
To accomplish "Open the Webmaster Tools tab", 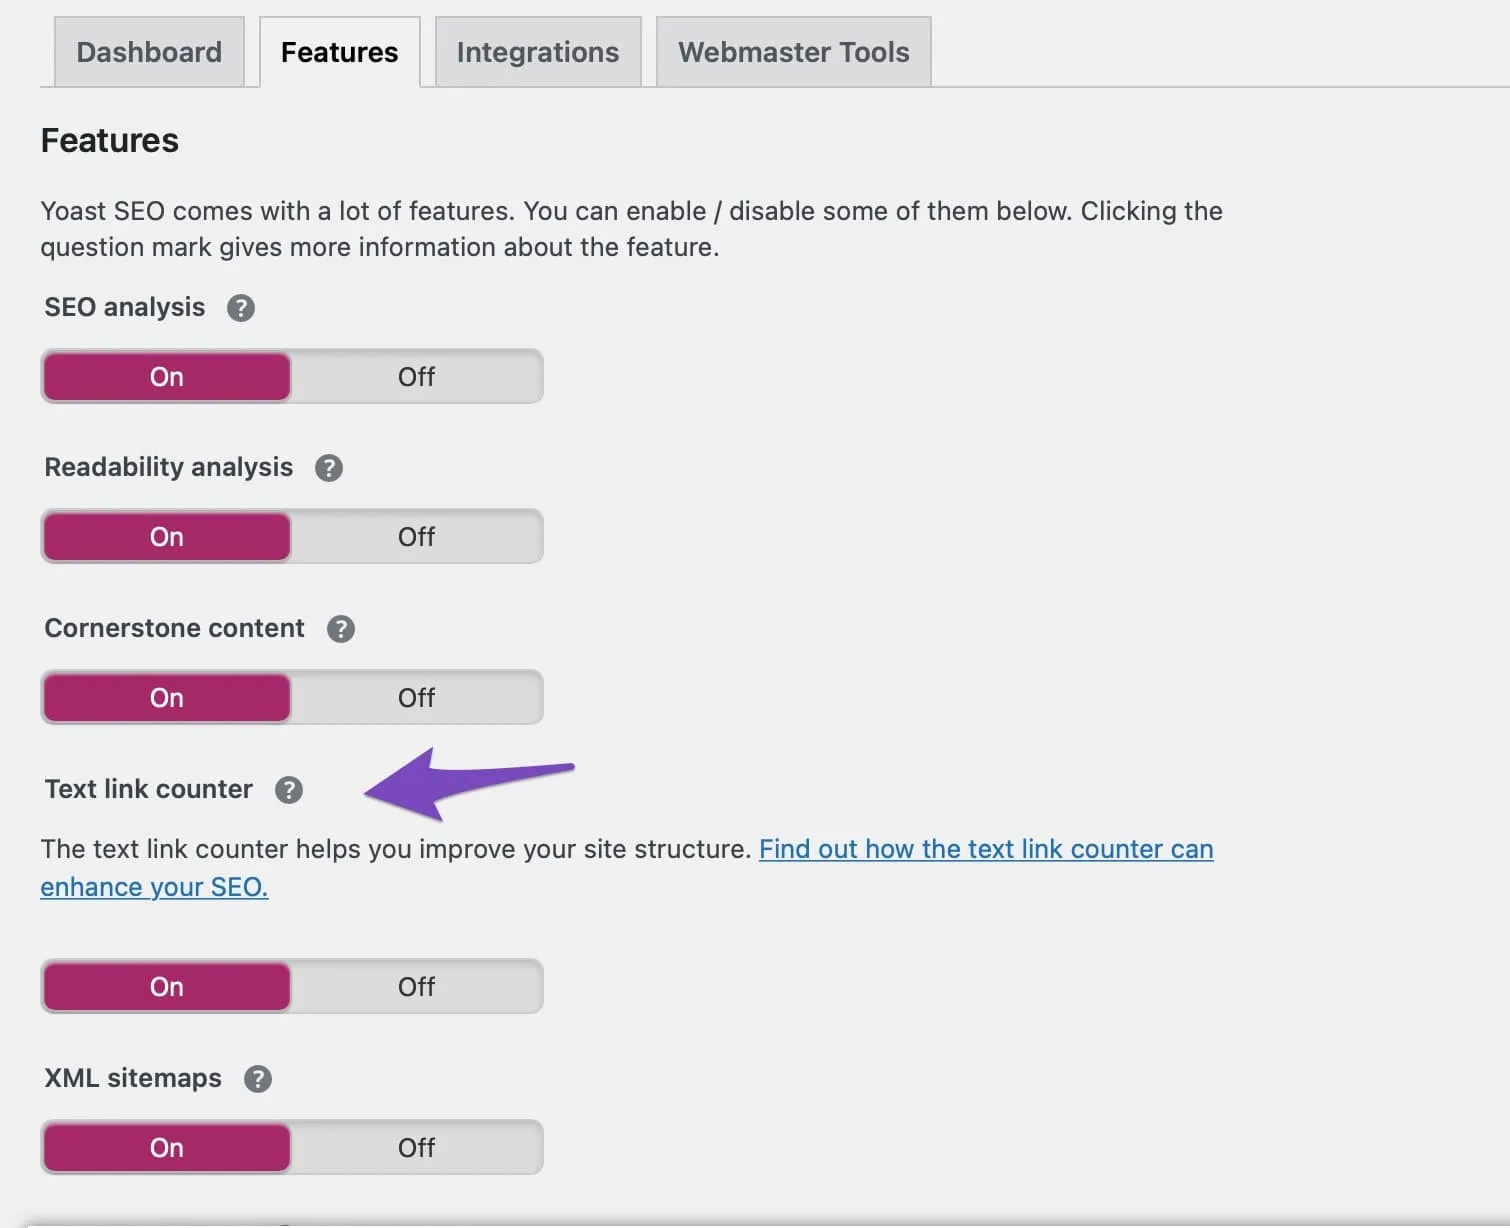I will coord(794,52).
